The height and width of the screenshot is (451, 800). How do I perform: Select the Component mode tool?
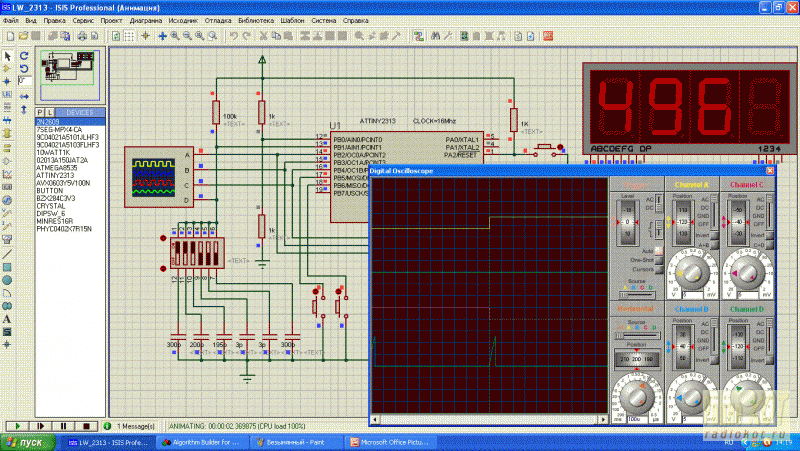[x=7, y=68]
